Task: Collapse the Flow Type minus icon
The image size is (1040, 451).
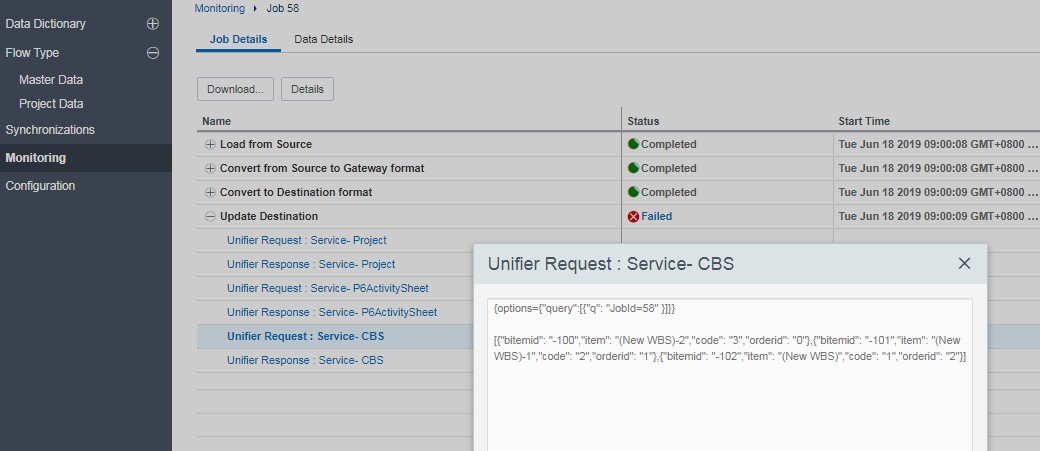Action: [153, 53]
